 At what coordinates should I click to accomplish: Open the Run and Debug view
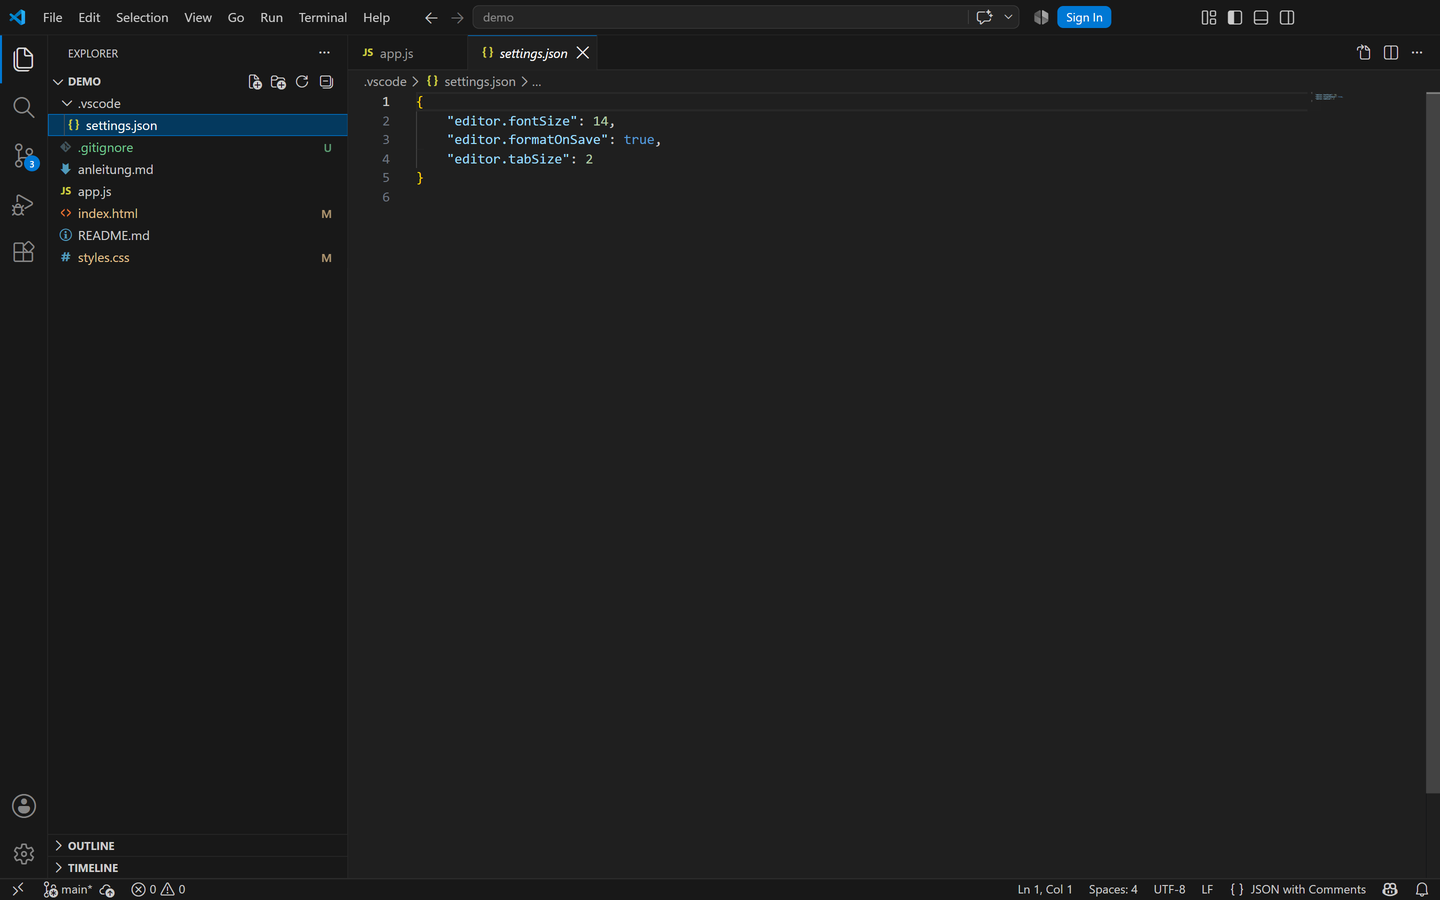pos(24,204)
